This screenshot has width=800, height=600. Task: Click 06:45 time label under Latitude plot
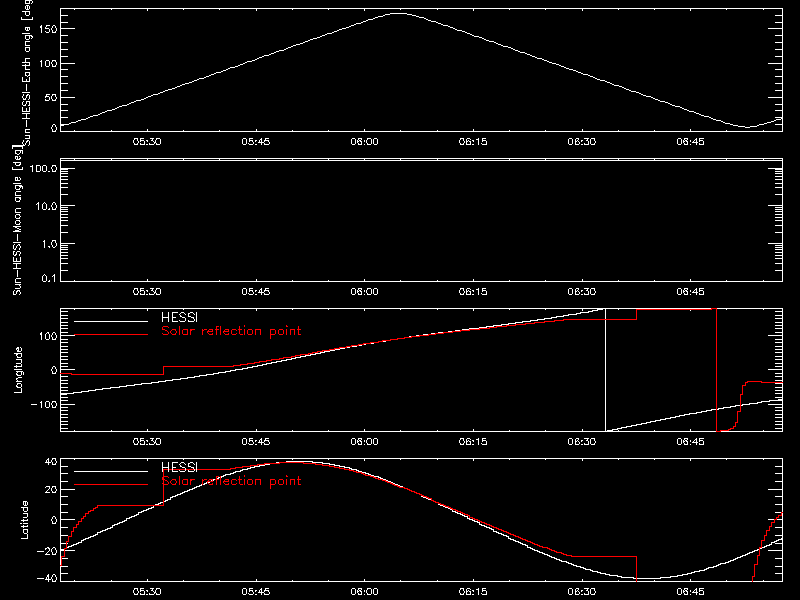pos(690,592)
